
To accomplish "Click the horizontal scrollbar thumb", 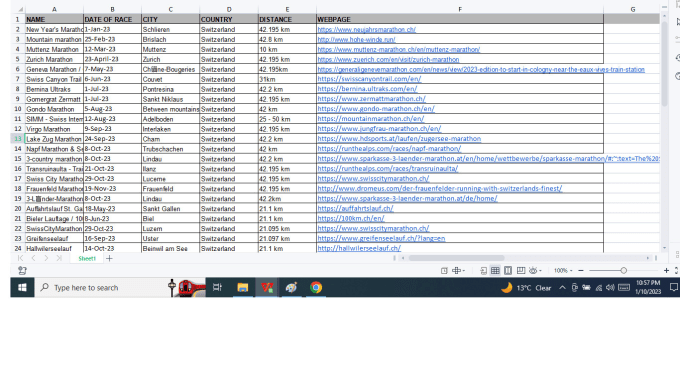I will pos(456,258).
